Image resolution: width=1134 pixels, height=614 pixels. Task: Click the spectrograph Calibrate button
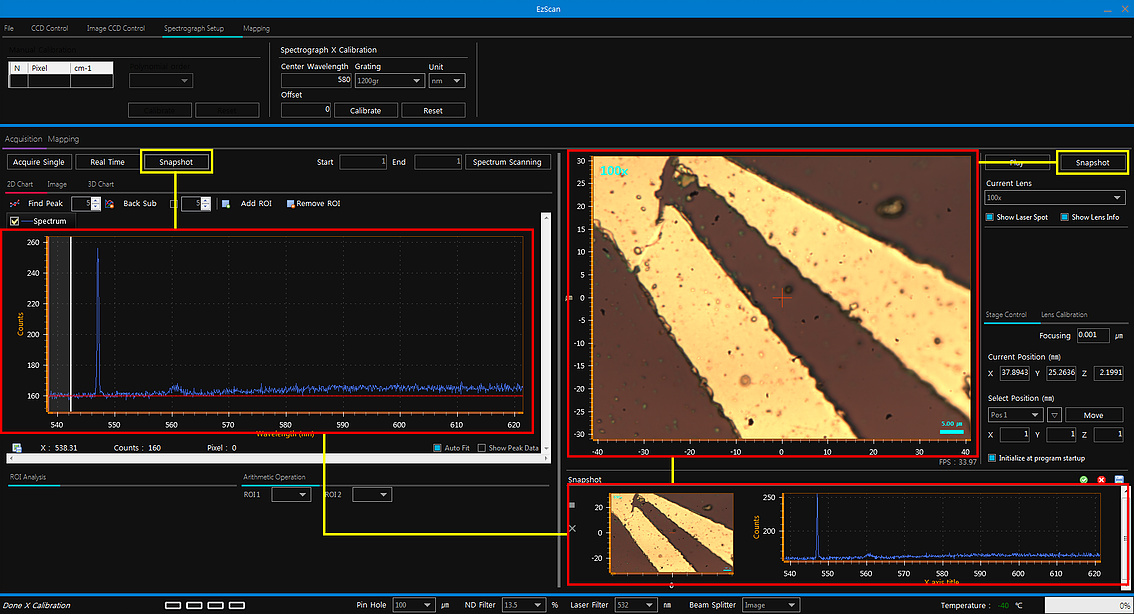(366, 111)
